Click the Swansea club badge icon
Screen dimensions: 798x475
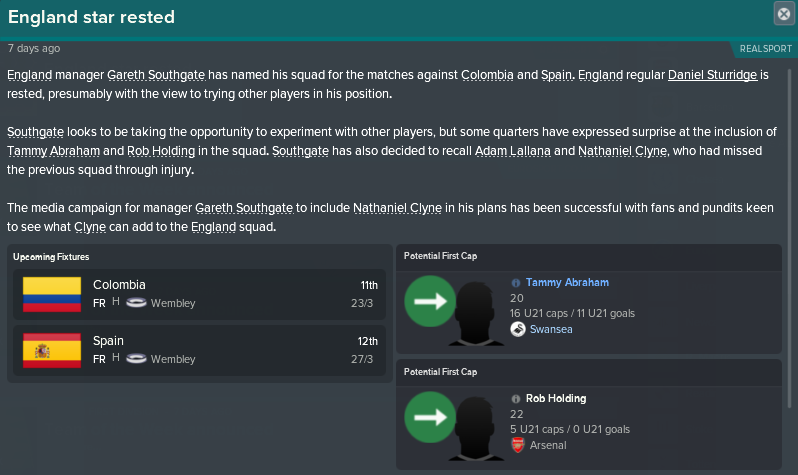[x=518, y=329]
